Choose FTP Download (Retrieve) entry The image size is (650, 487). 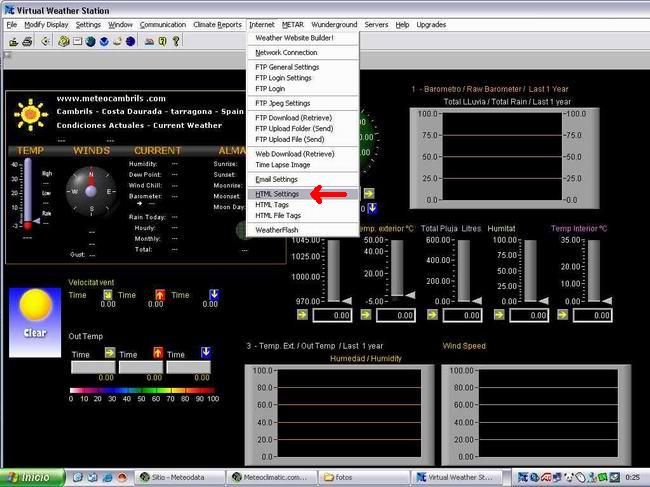click(x=303, y=118)
